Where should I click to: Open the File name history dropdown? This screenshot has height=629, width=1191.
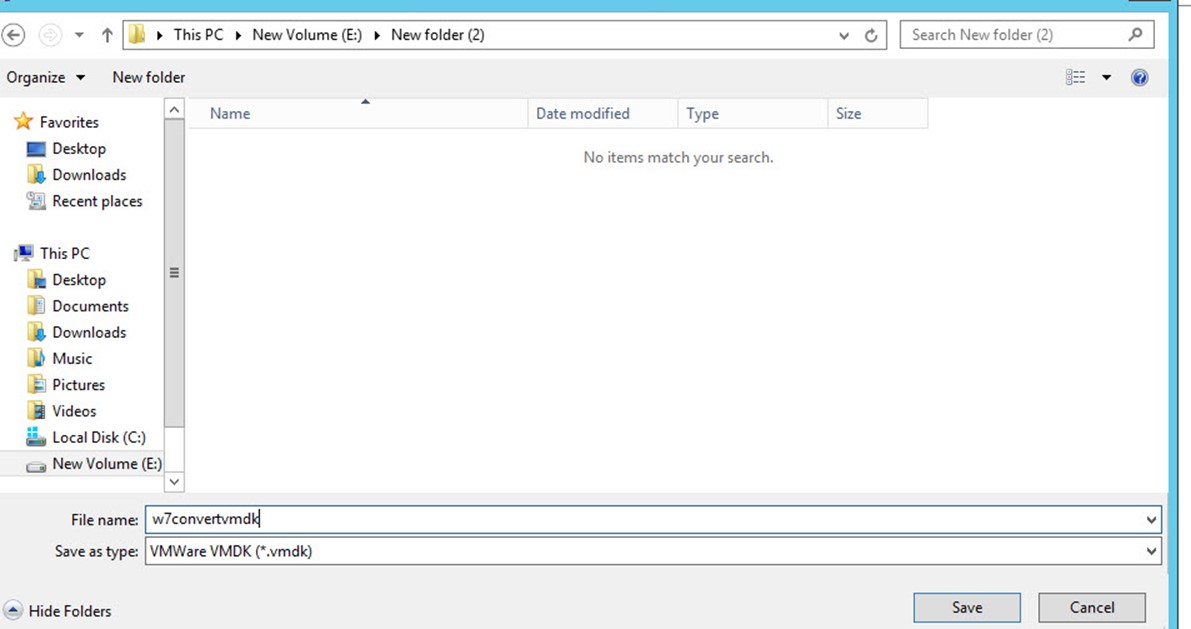click(x=1152, y=520)
